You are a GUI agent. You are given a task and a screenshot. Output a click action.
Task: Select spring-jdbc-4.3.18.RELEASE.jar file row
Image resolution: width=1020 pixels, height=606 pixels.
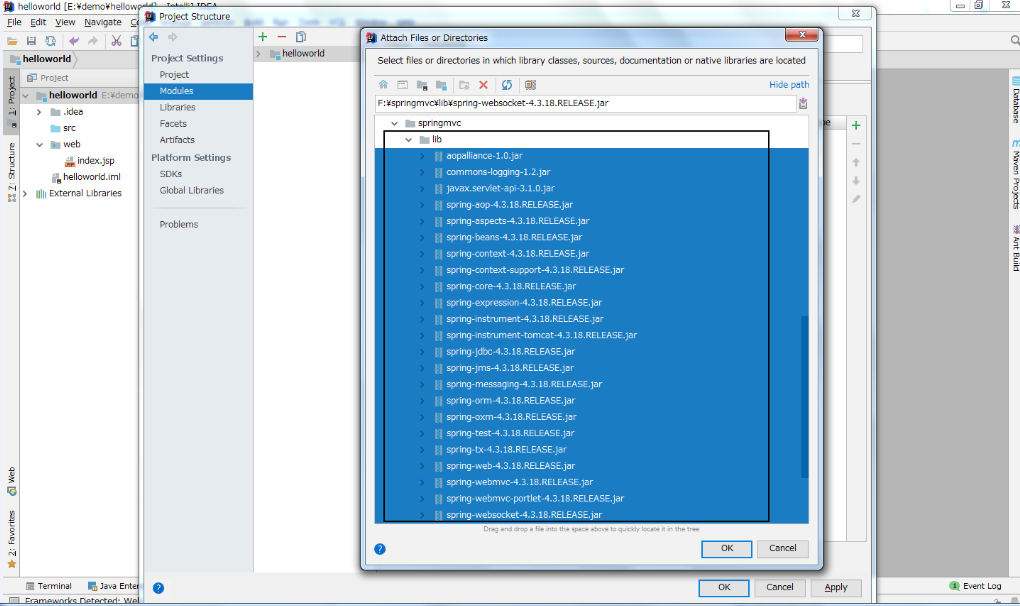[x=591, y=352]
